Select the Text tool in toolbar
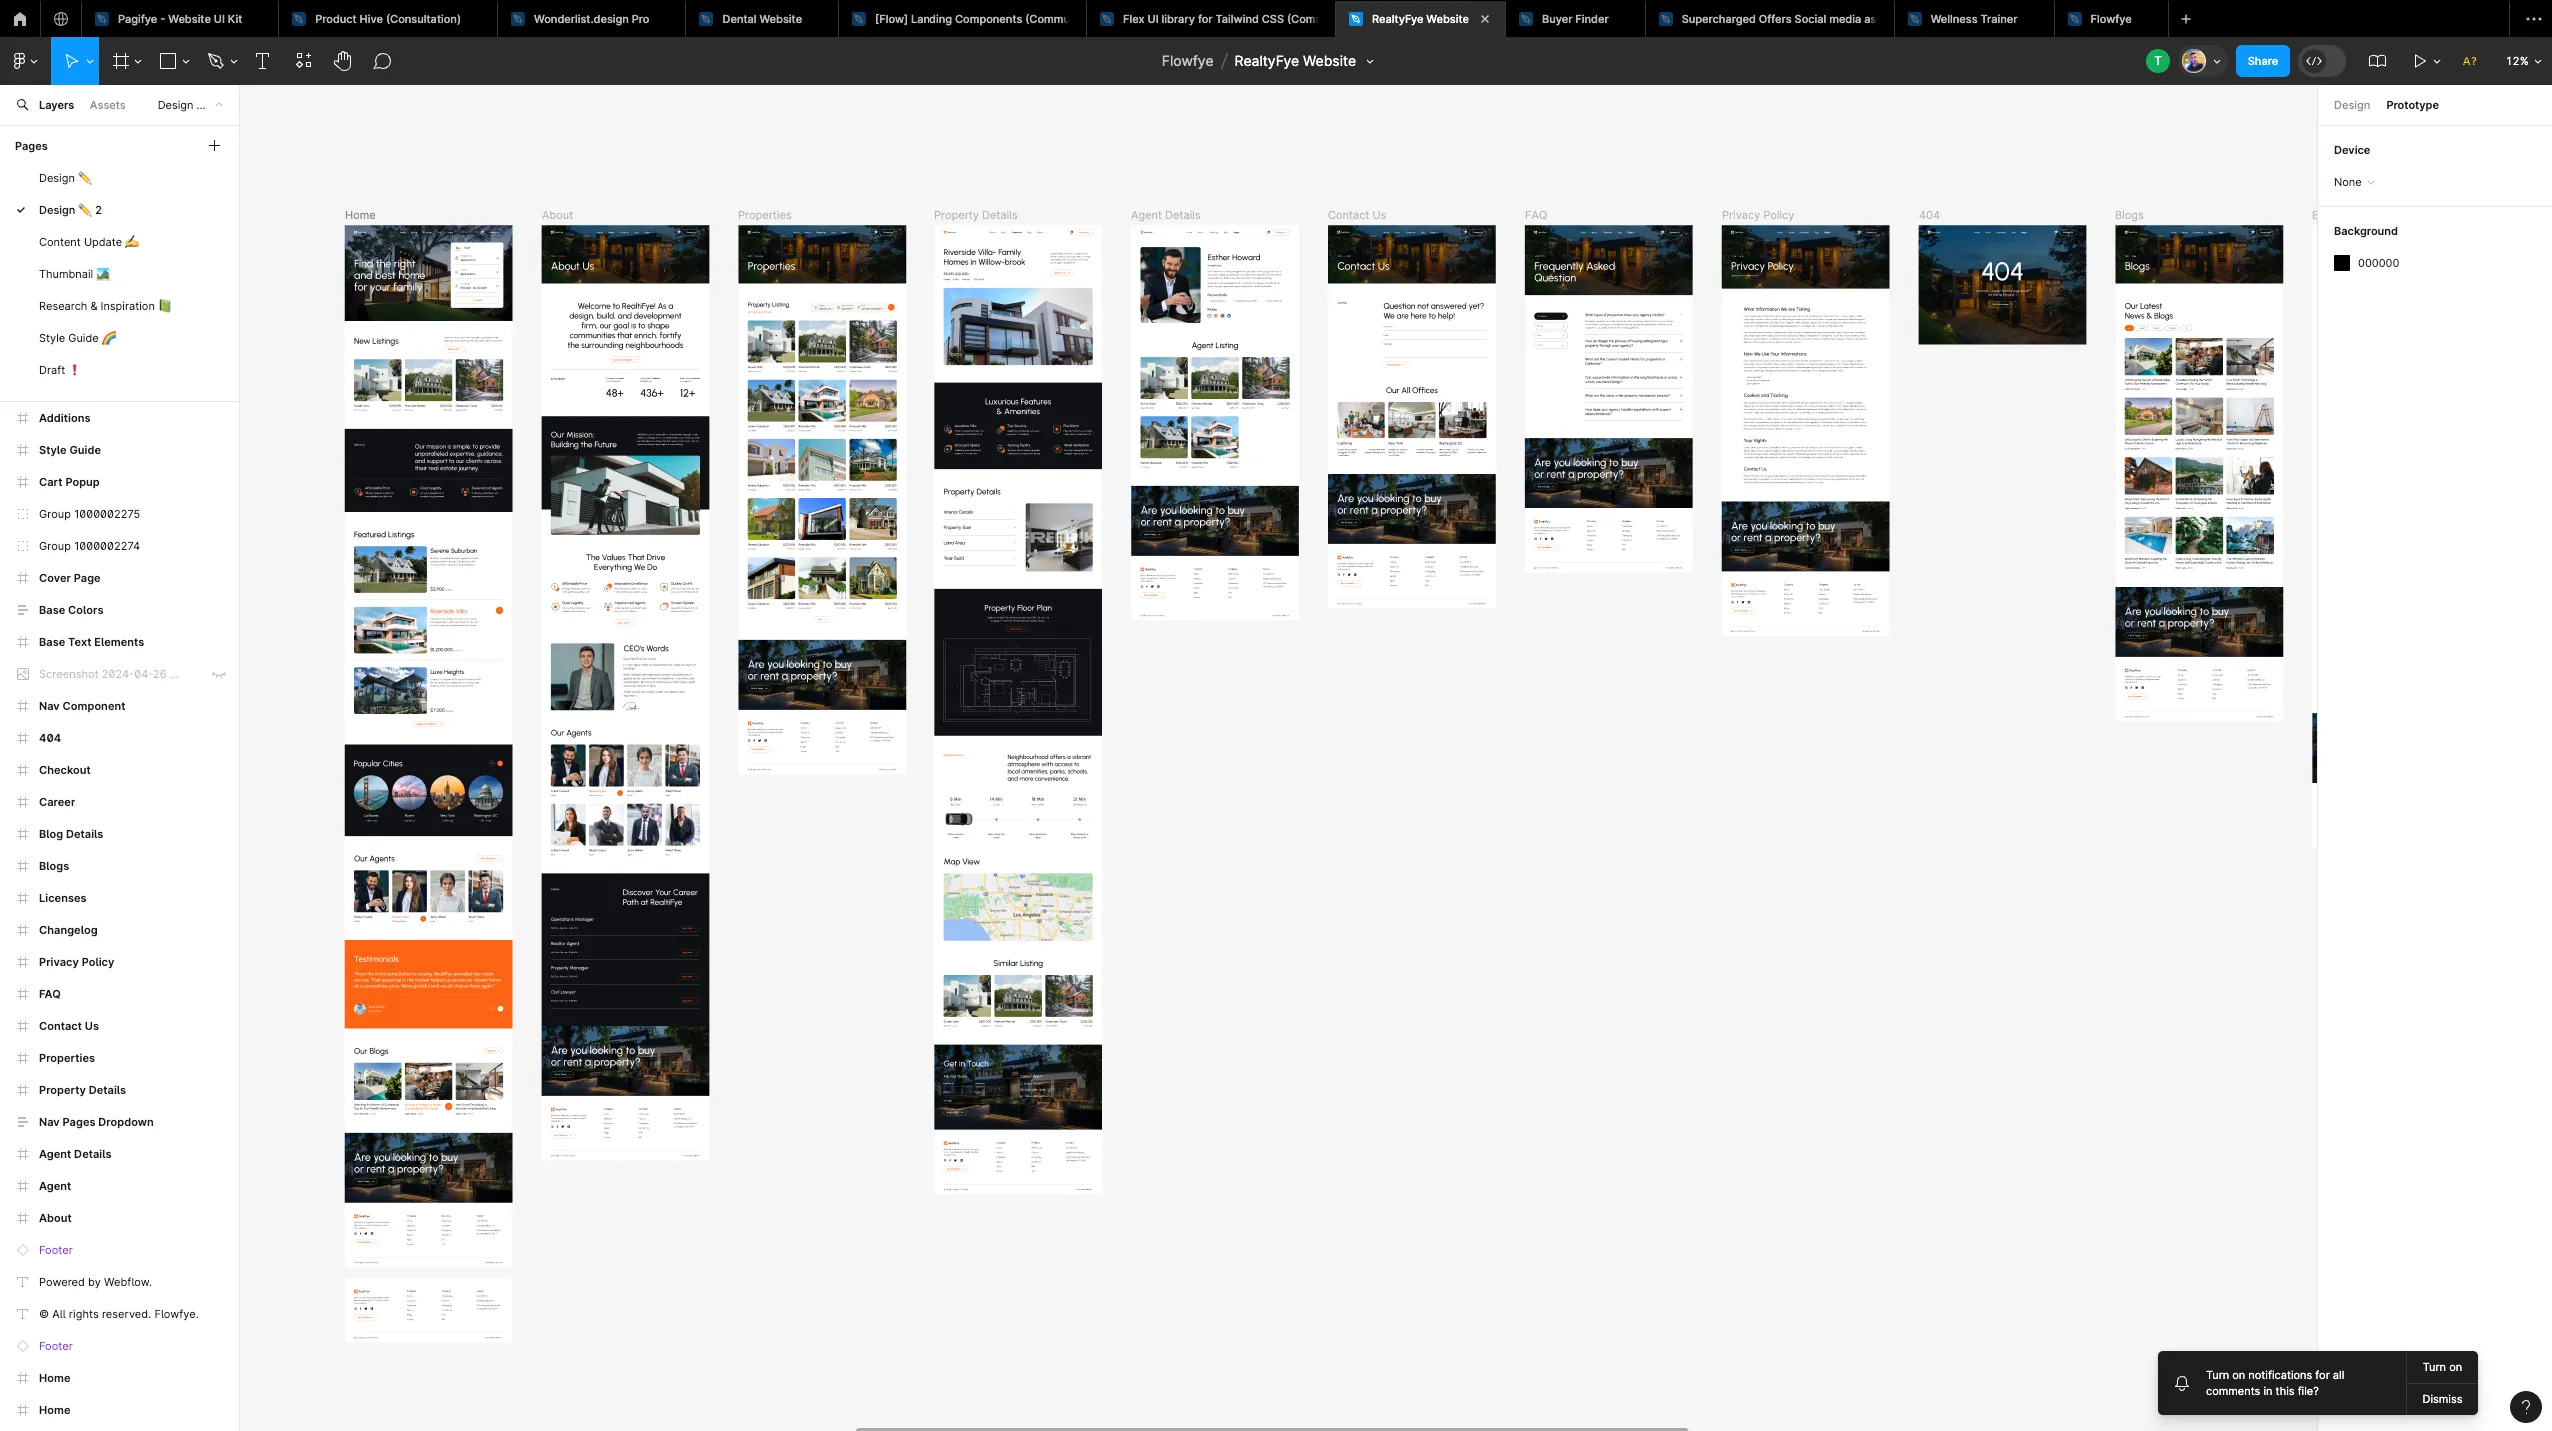 click(262, 61)
